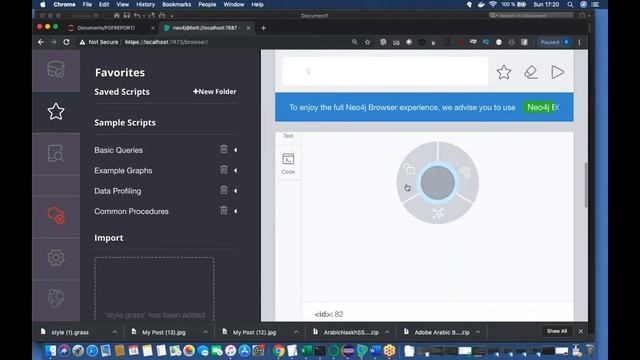
Task: Open style (1).grass downloaded file
Action: click(x=70, y=332)
